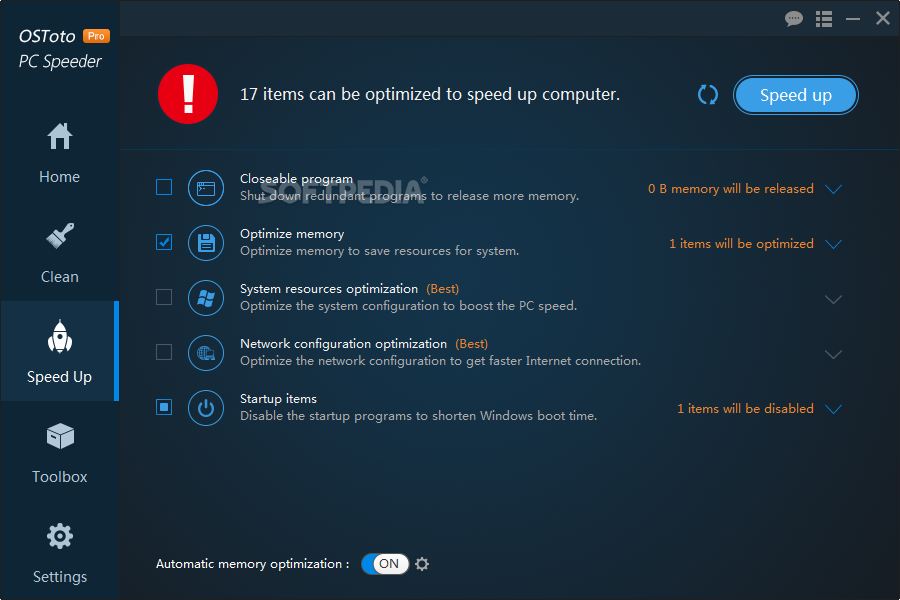
Task: Click the refresh scan icon
Action: tap(708, 95)
